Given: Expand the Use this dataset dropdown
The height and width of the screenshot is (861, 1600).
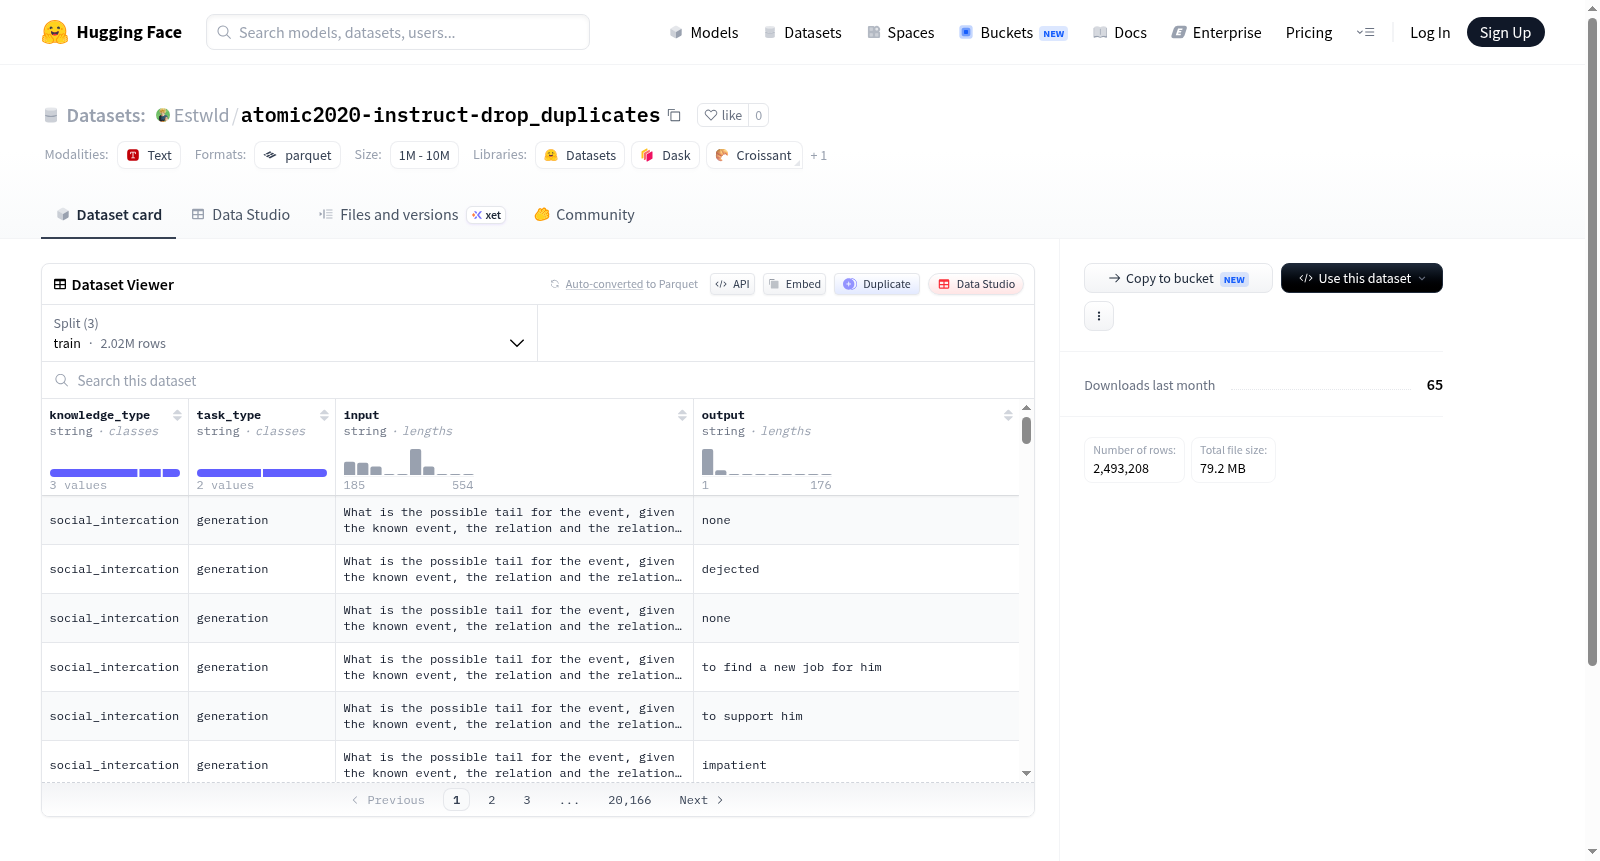Looking at the screenshot, I should [1362, 278].
